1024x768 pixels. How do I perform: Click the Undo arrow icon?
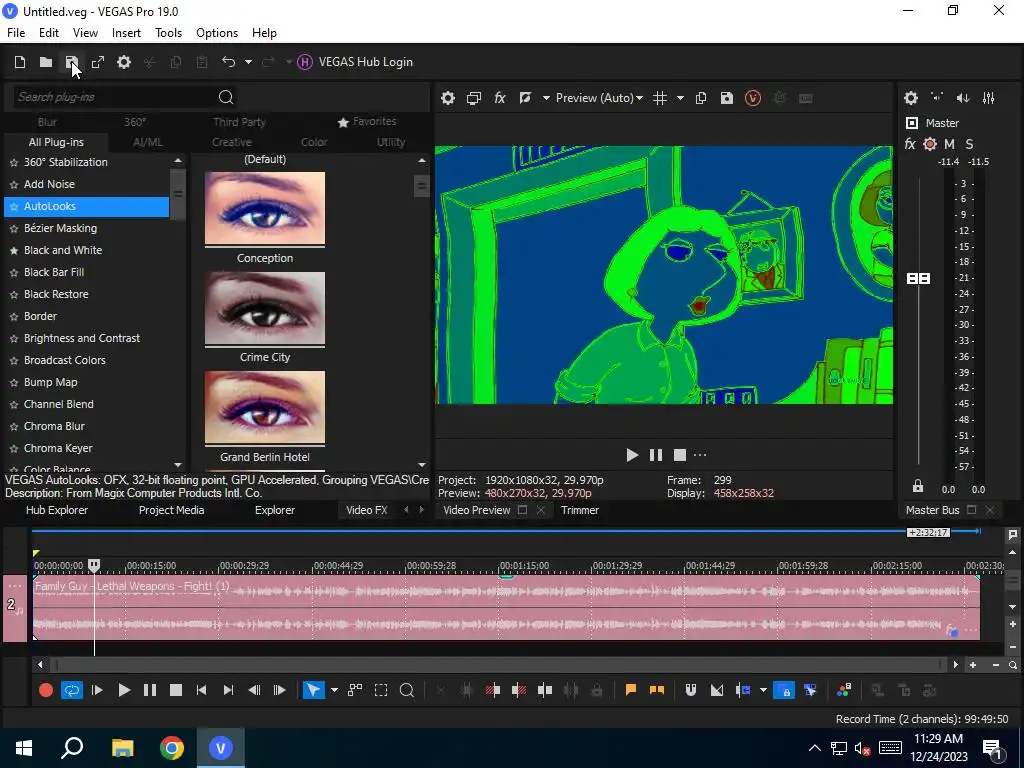tap(228, 62)
